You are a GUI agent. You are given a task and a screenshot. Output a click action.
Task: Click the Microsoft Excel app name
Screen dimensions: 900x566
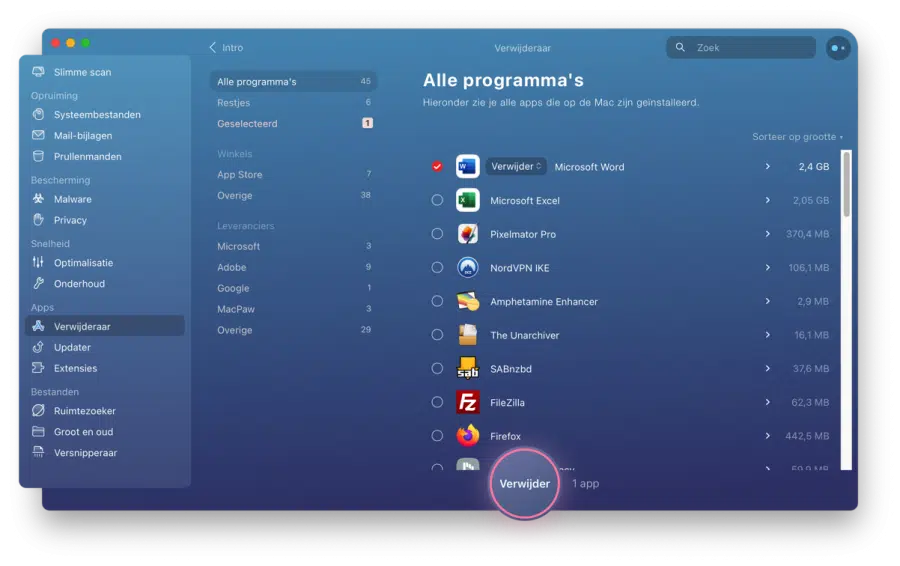(525, 200)
